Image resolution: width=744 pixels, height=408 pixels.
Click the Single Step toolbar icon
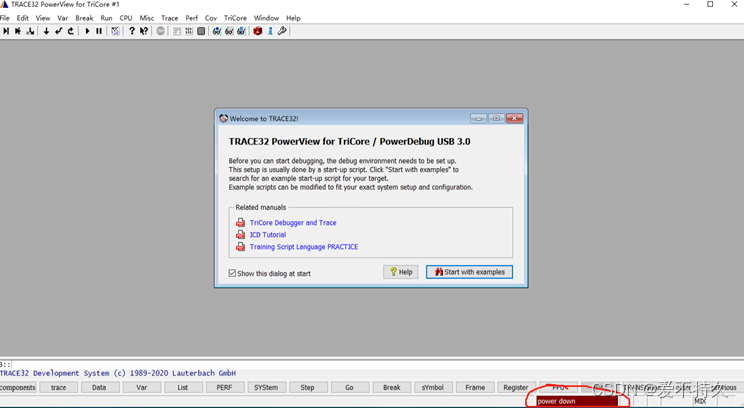pos(6,31)
